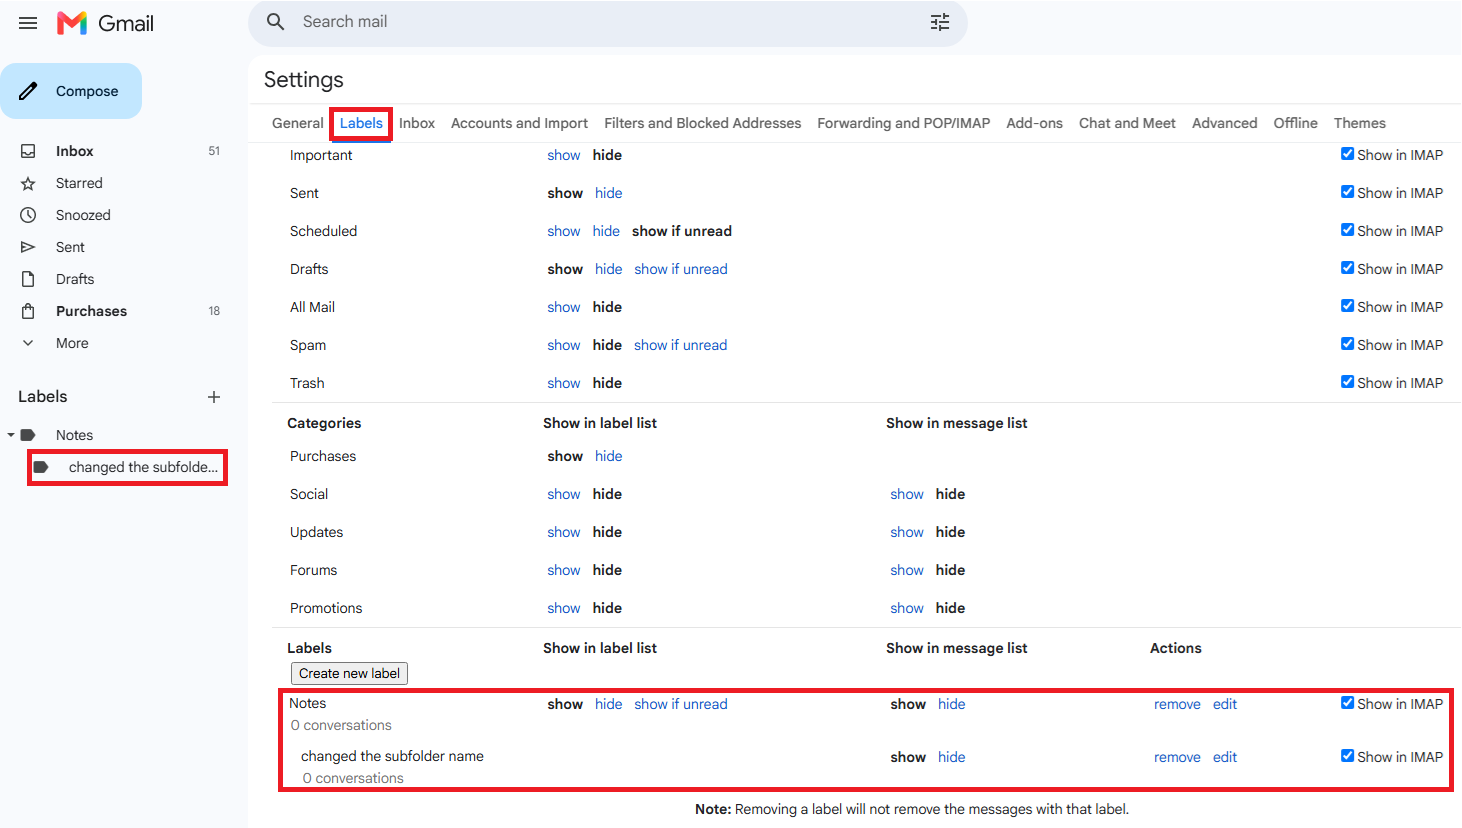
Task: Click 'show if unread' for Notes label
Action: click(681, 704)
